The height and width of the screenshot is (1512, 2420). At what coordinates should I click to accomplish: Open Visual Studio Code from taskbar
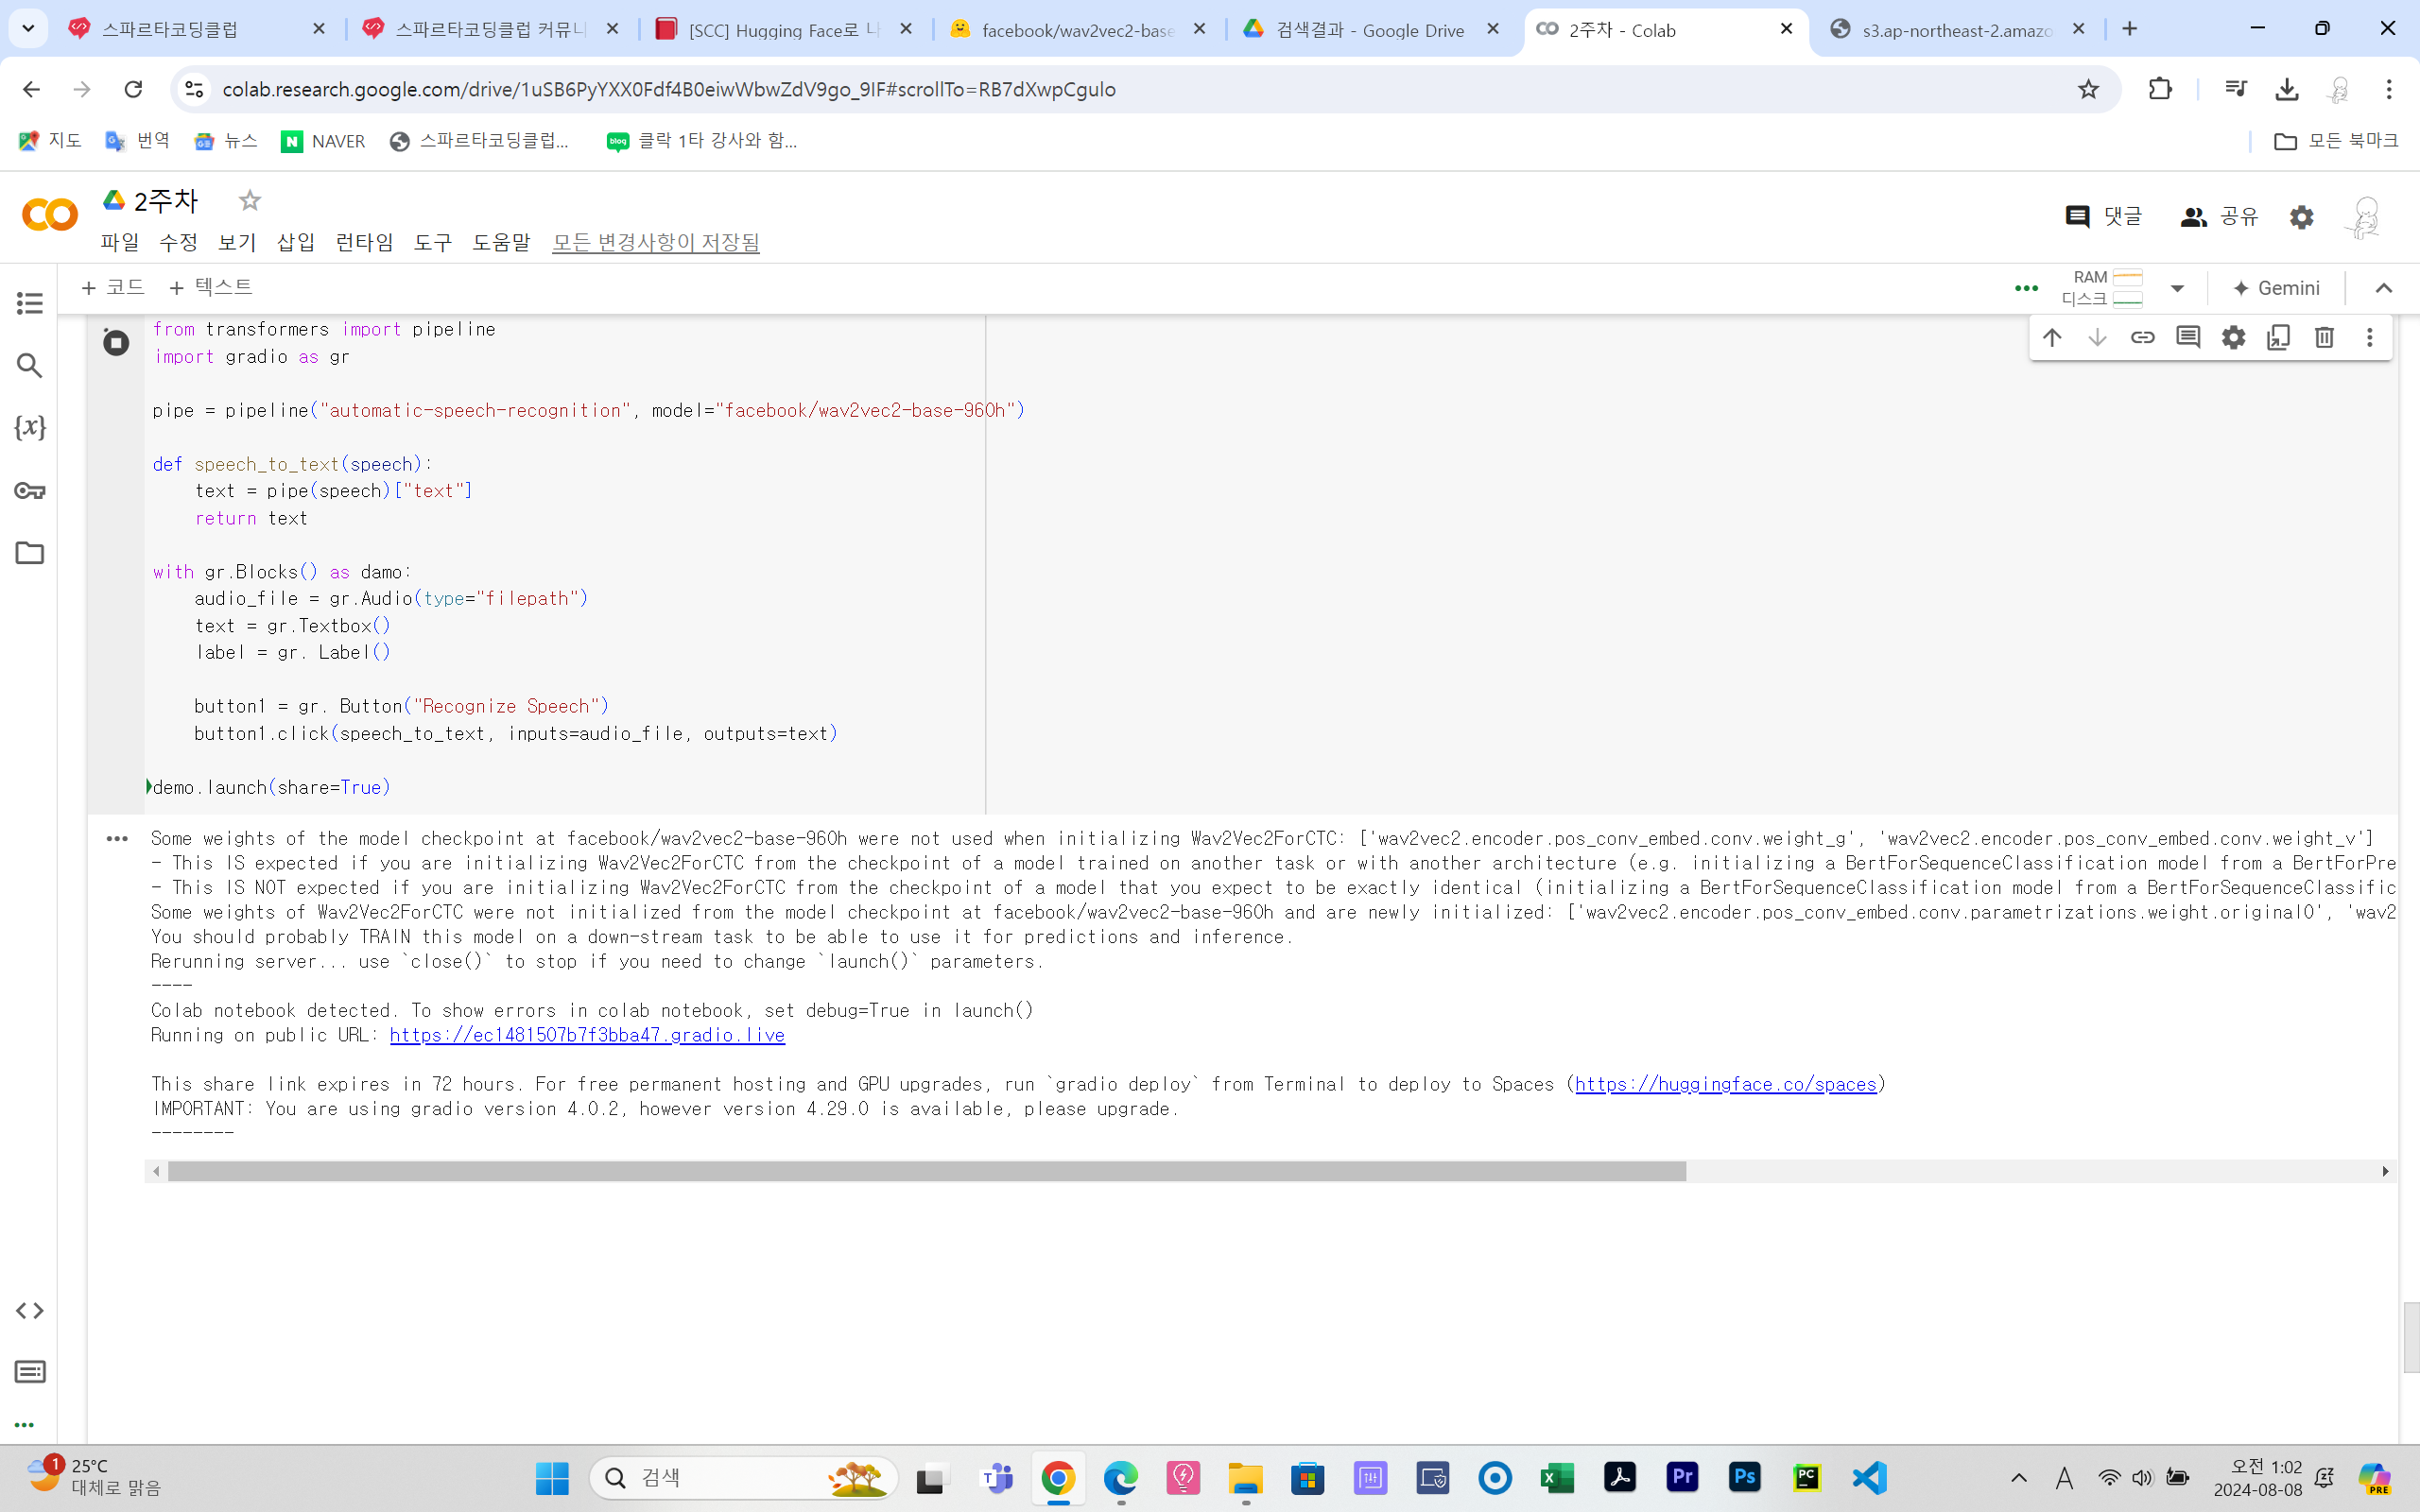point(1869,1478)
